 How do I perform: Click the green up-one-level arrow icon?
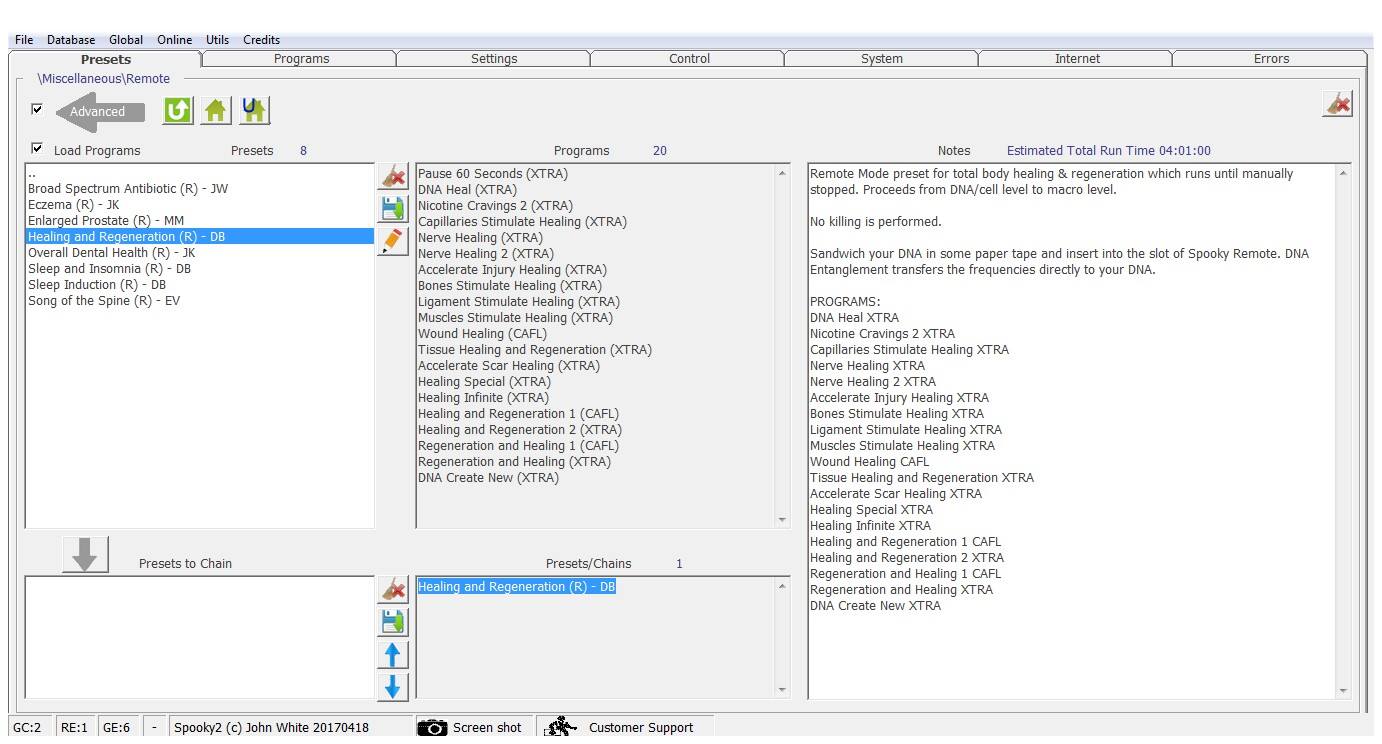pyautogui.click(x=178, y=111)
